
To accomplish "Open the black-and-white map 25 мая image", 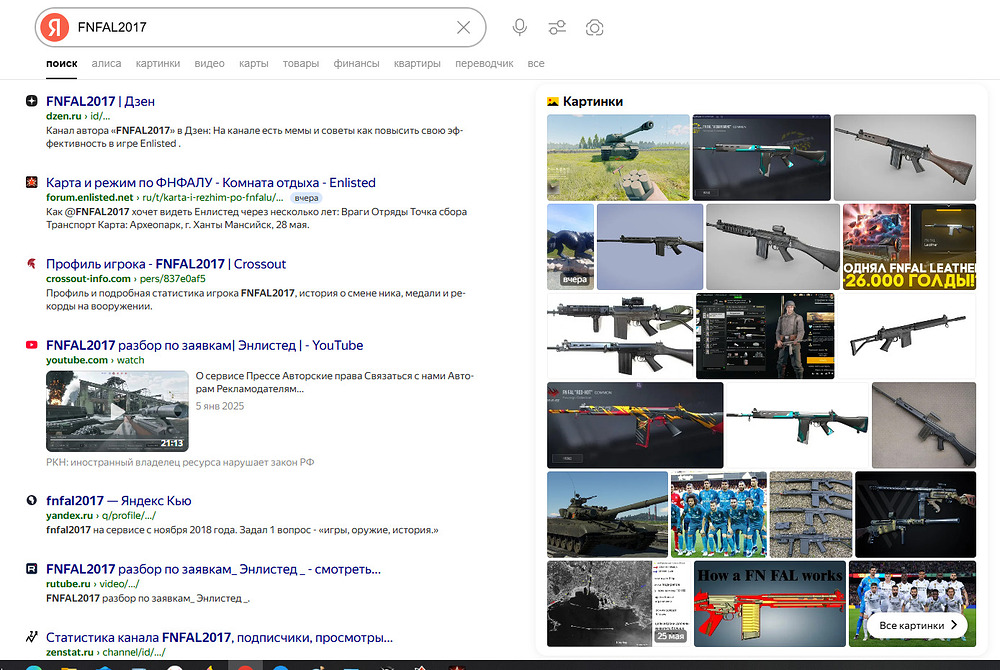I will point(619,604).
